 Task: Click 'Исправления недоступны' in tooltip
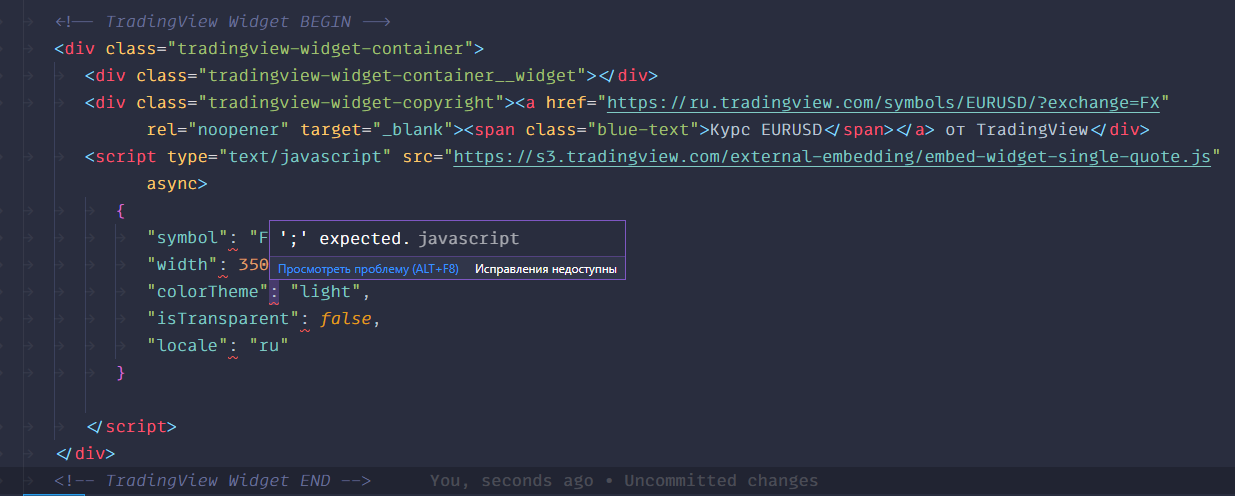coord(546,269)
